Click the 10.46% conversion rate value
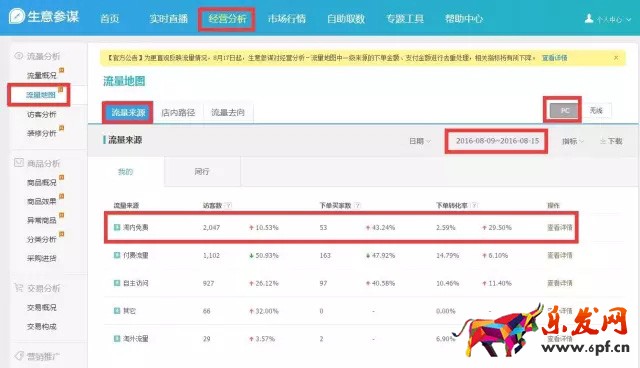This screenshot has width=640, height=368. [448, 283]
